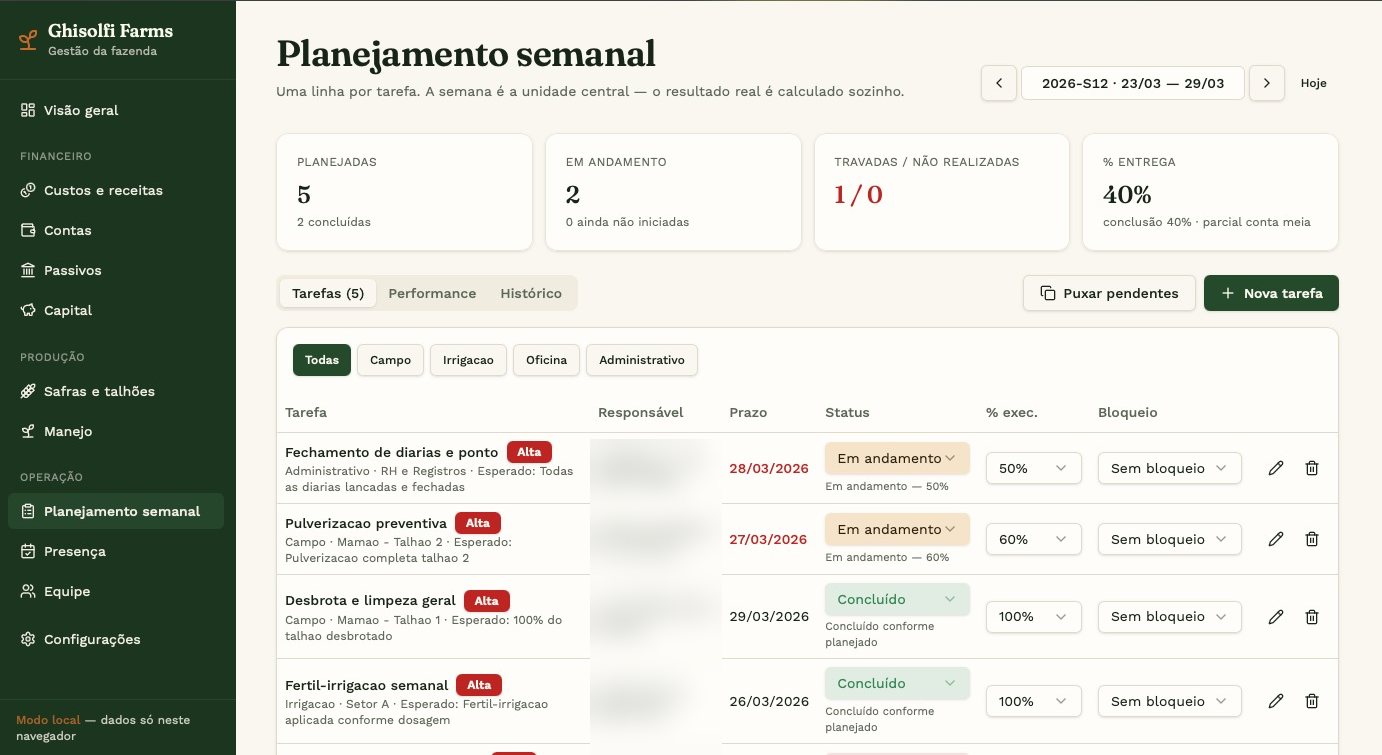Filter tasks by Irrigacao
This screenshot has width=1382, height=755.
coord(468,360)
